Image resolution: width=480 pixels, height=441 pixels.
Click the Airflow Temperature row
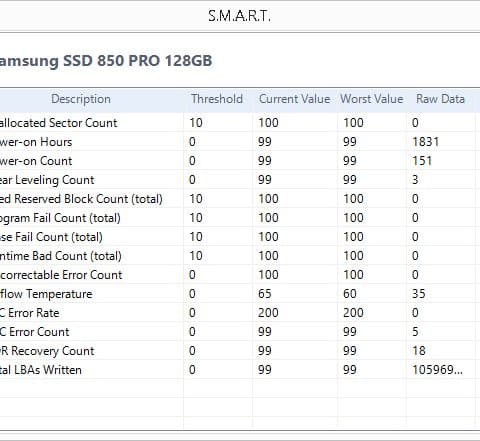(x=237, y=294)
